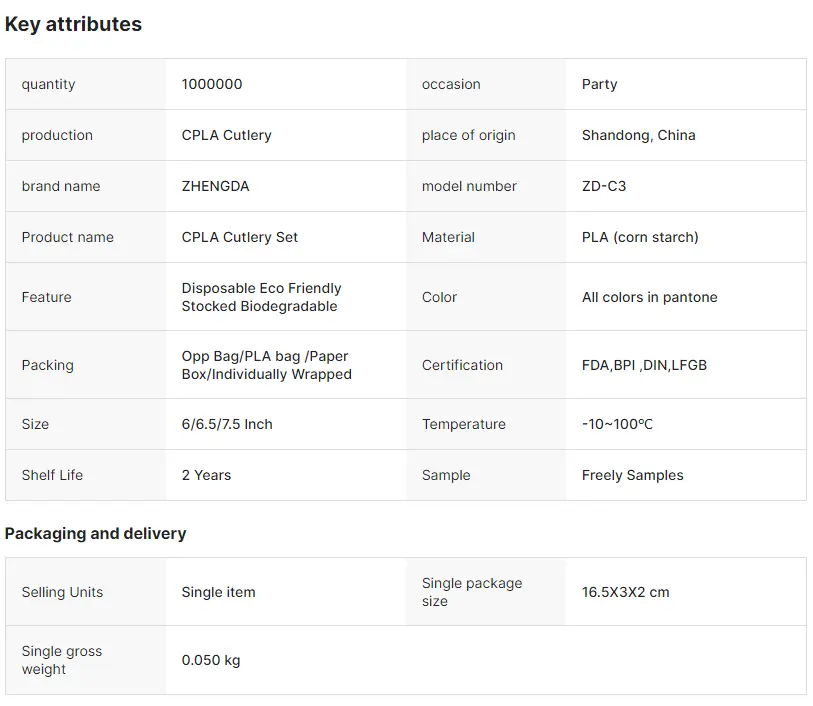
Task: Click the -10~100℃ temperature value
Action: point(617,424)
